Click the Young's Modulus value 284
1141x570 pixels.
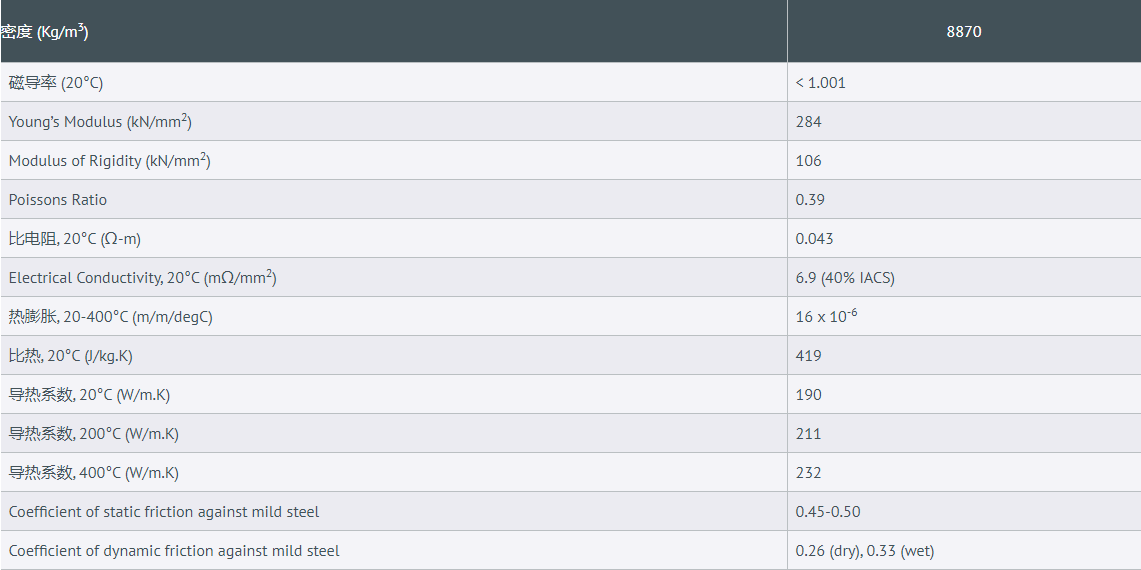click(809, 122)
